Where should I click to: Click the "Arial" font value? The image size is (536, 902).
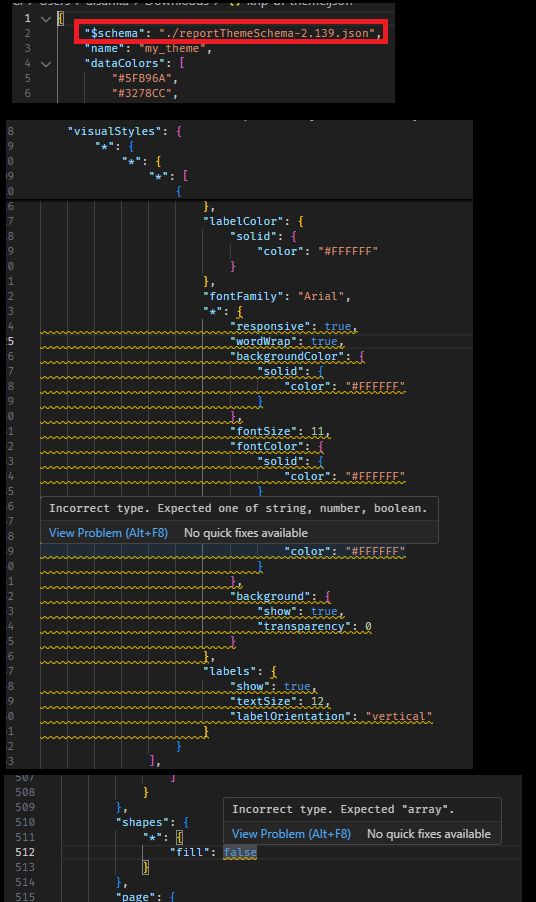click(320, 296)
